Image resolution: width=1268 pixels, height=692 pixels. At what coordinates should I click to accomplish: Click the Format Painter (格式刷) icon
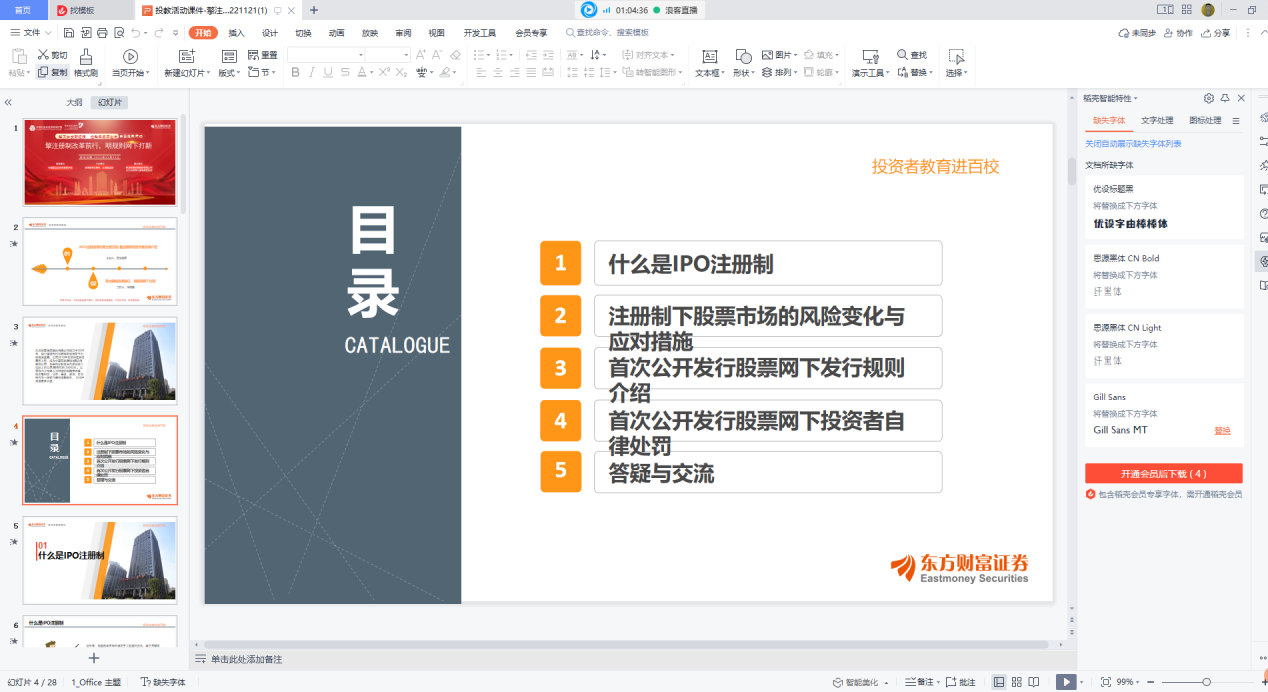86,57
